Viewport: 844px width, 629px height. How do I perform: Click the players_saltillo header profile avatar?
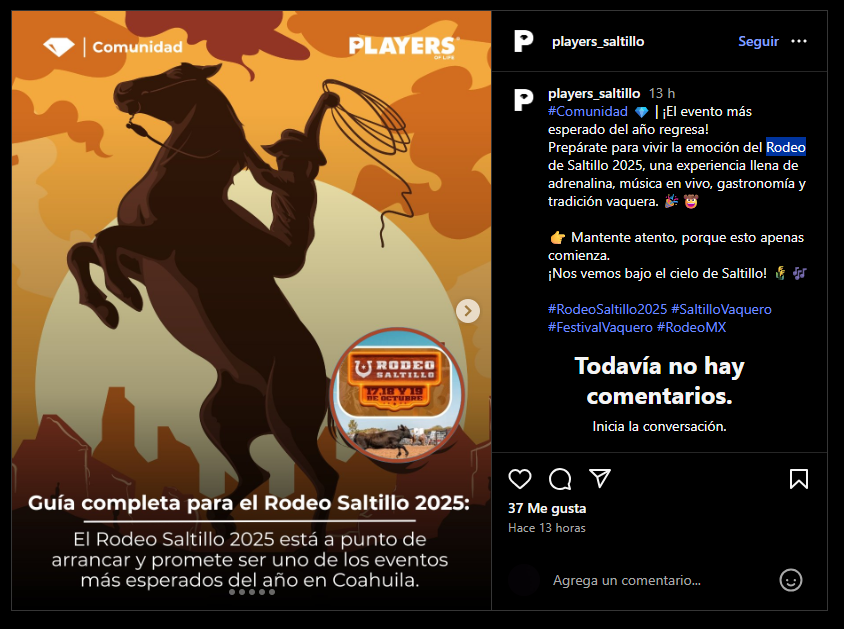[x=523, y=41]
